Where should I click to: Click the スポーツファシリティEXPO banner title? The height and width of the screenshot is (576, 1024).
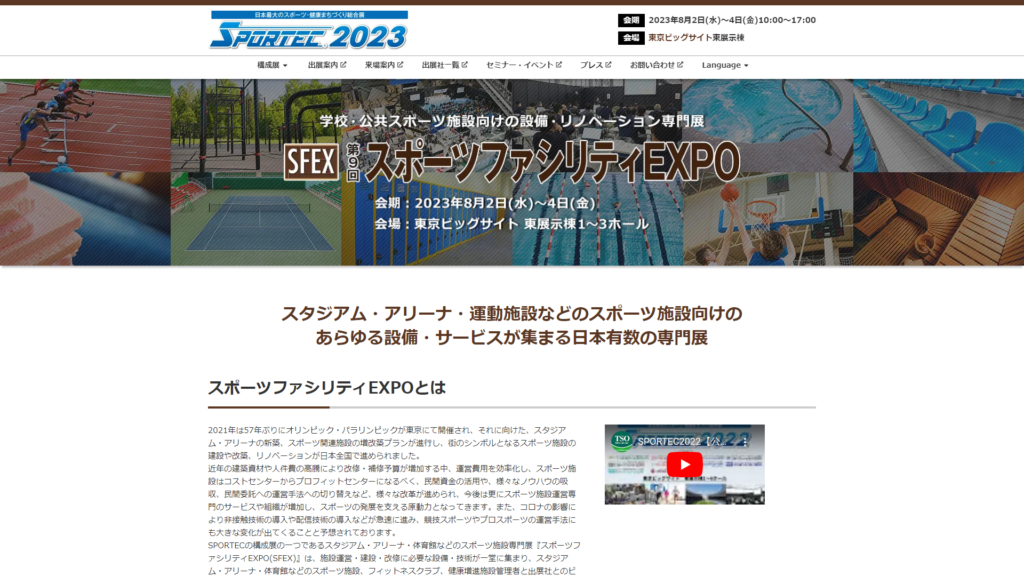tap(552, 161)
